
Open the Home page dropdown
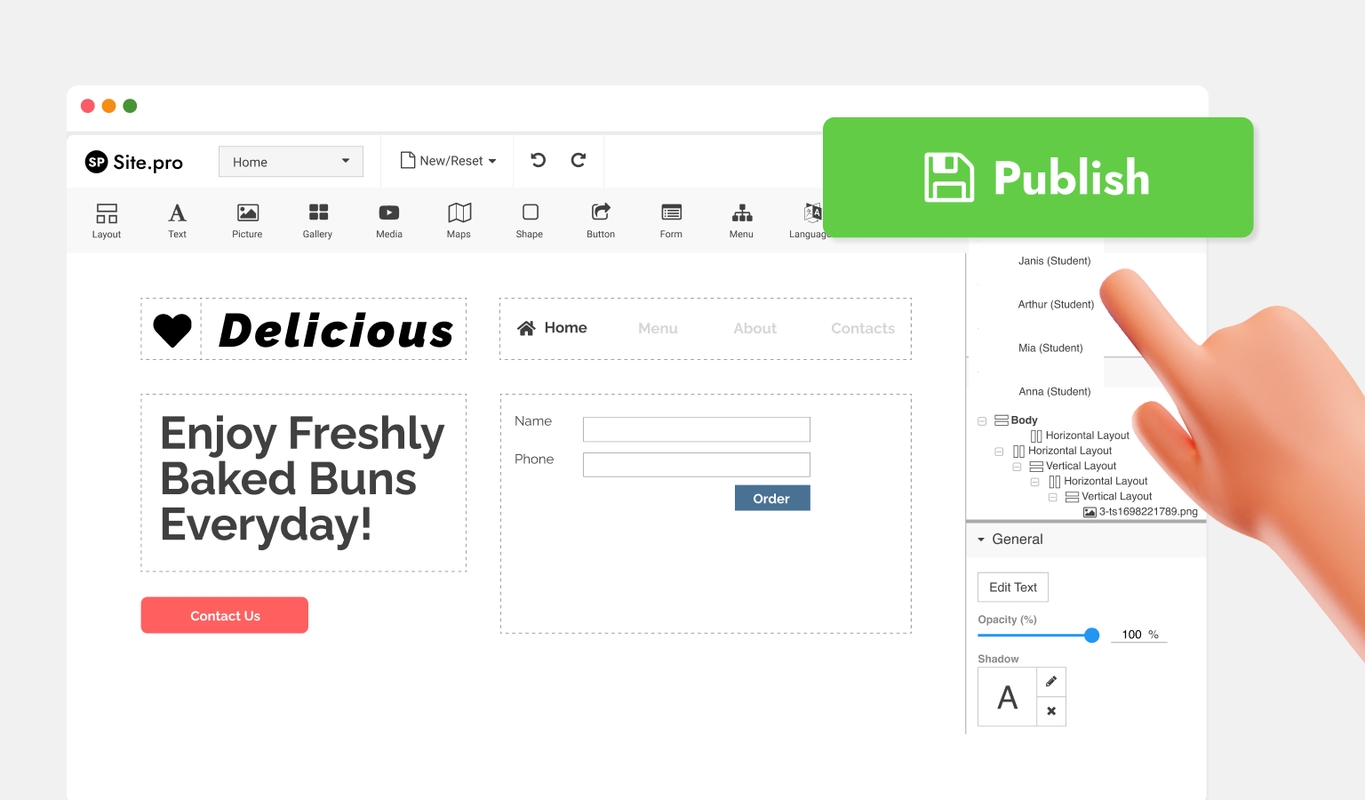pos(291,162)
